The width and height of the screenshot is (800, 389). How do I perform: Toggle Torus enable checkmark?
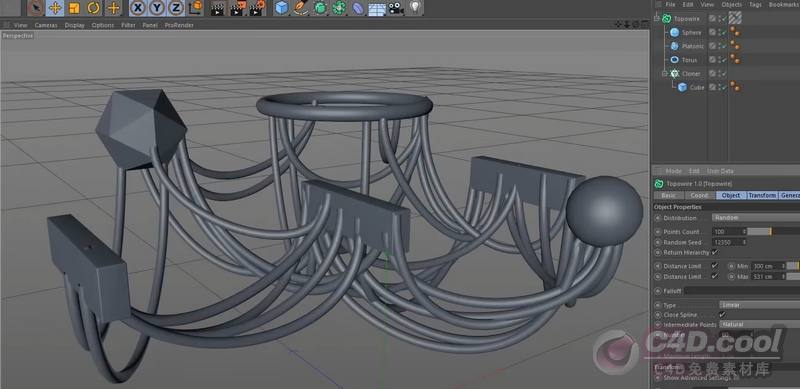pos(723,60)
